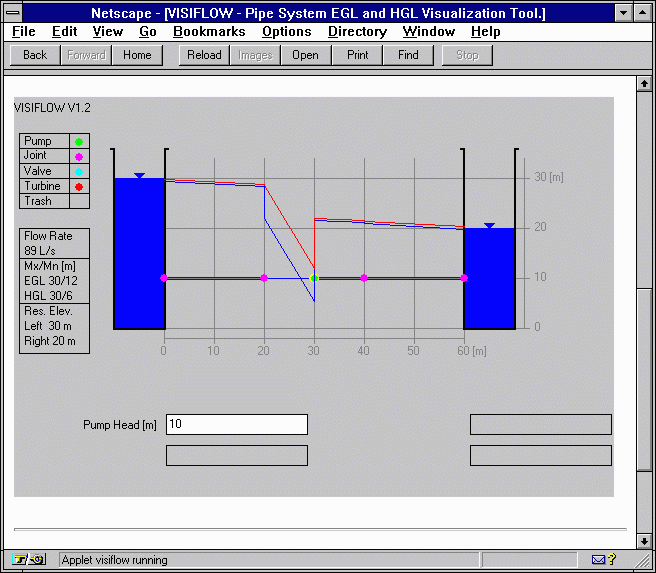This screenshot has width=656, height=573.
Task: Open the mail envelope icon in status bar
Action: 598,560
